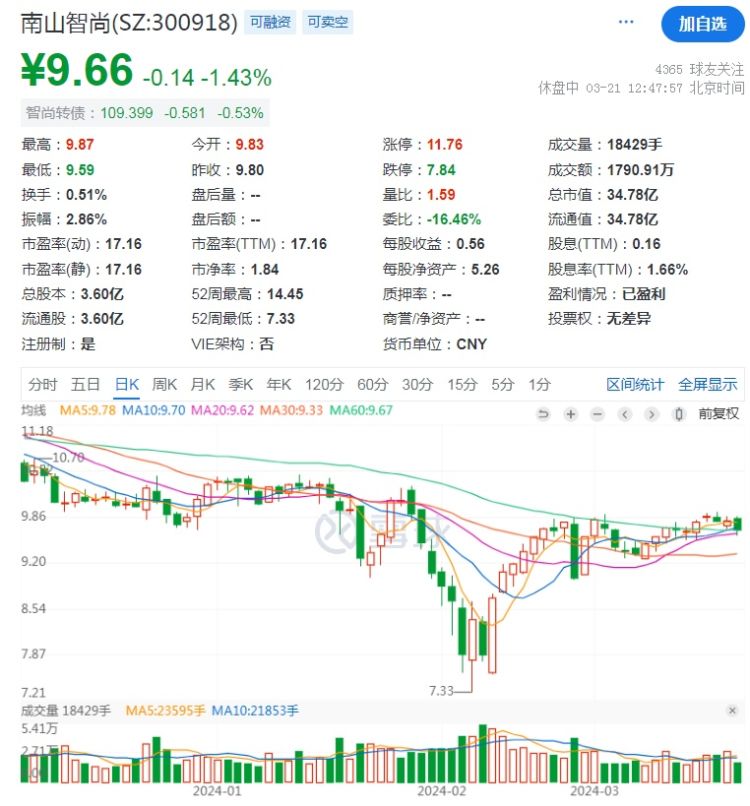Screen dimensions: 750x806
Task: Select the 120分 chart interval
Action: coord(324,384)
